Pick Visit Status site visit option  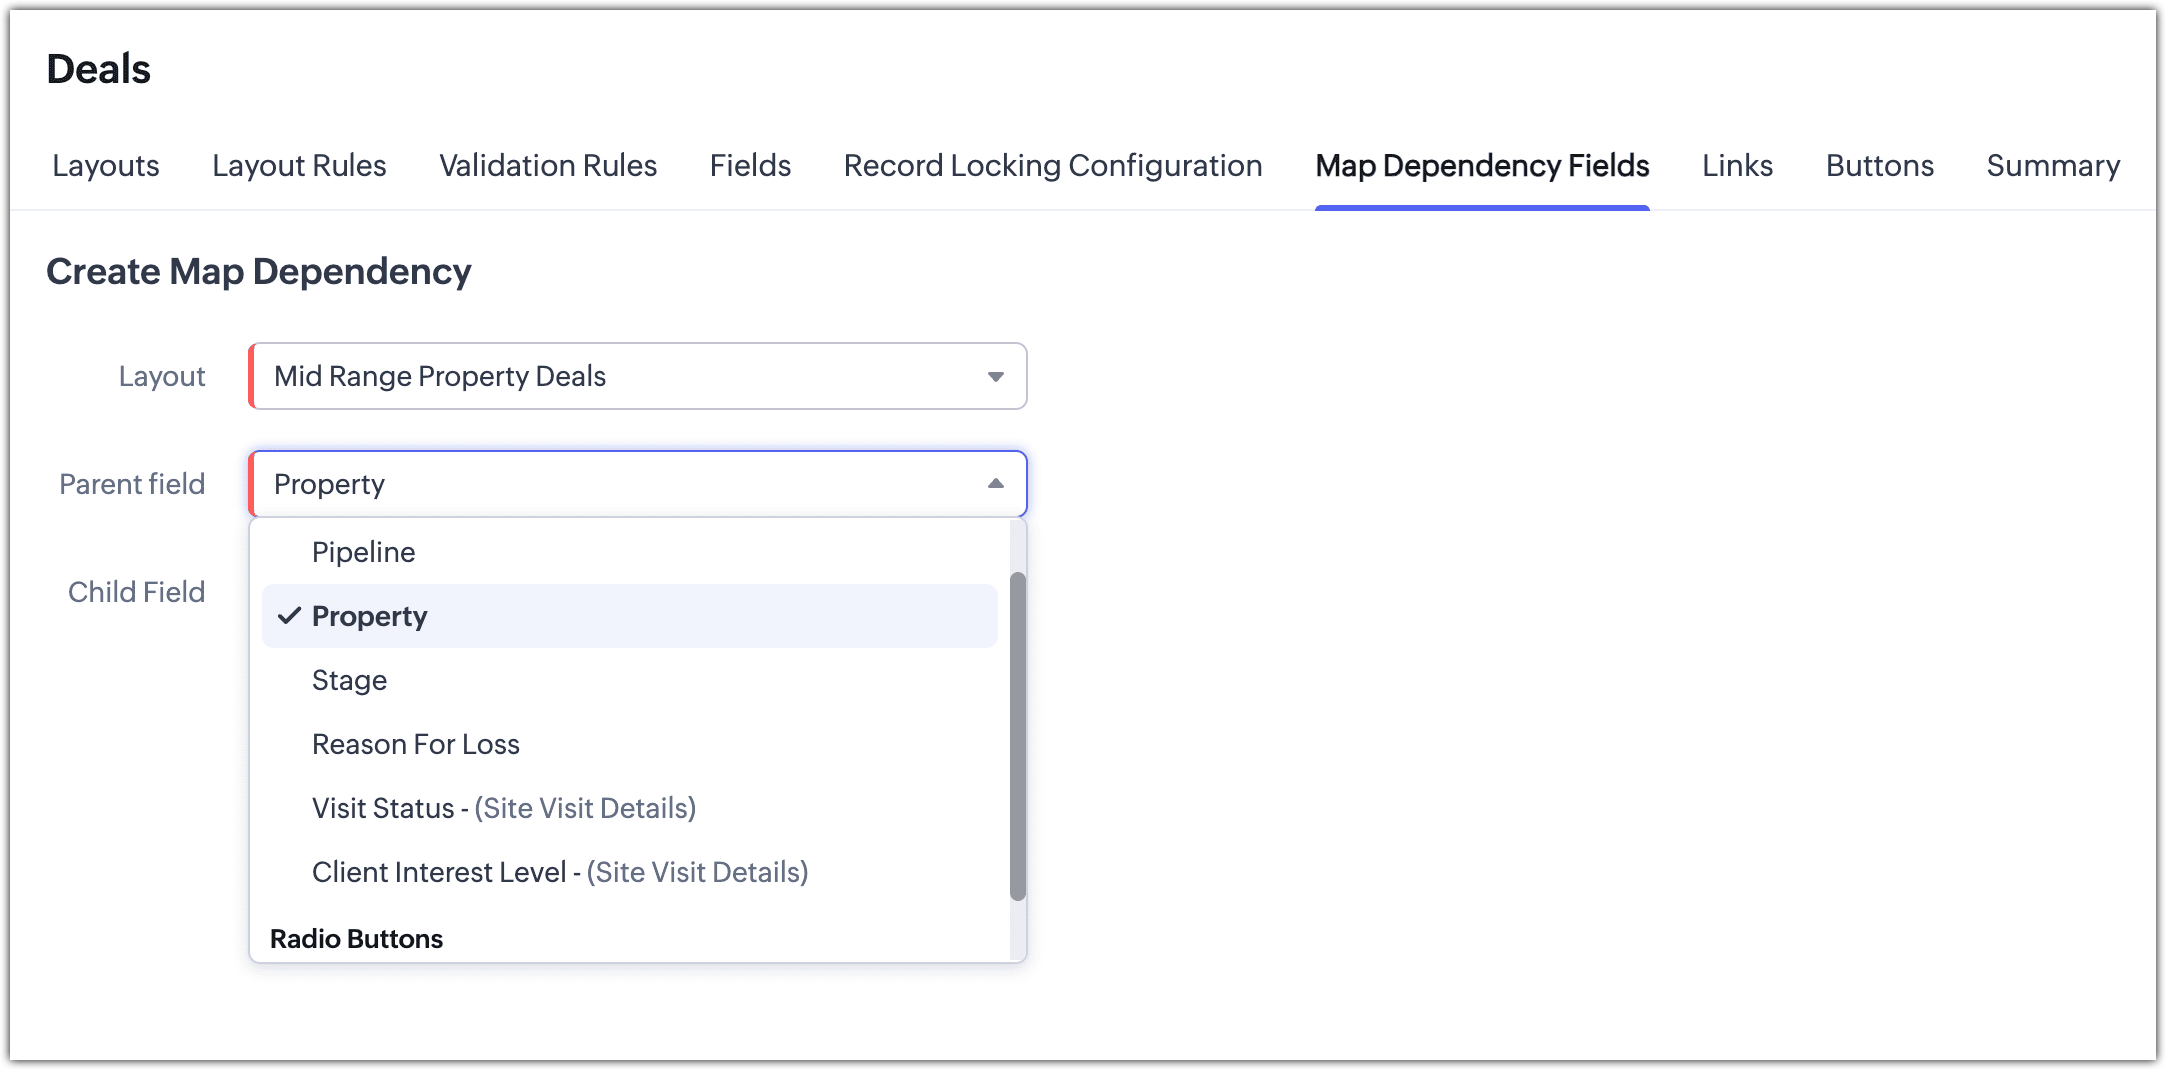click(503, 808)
